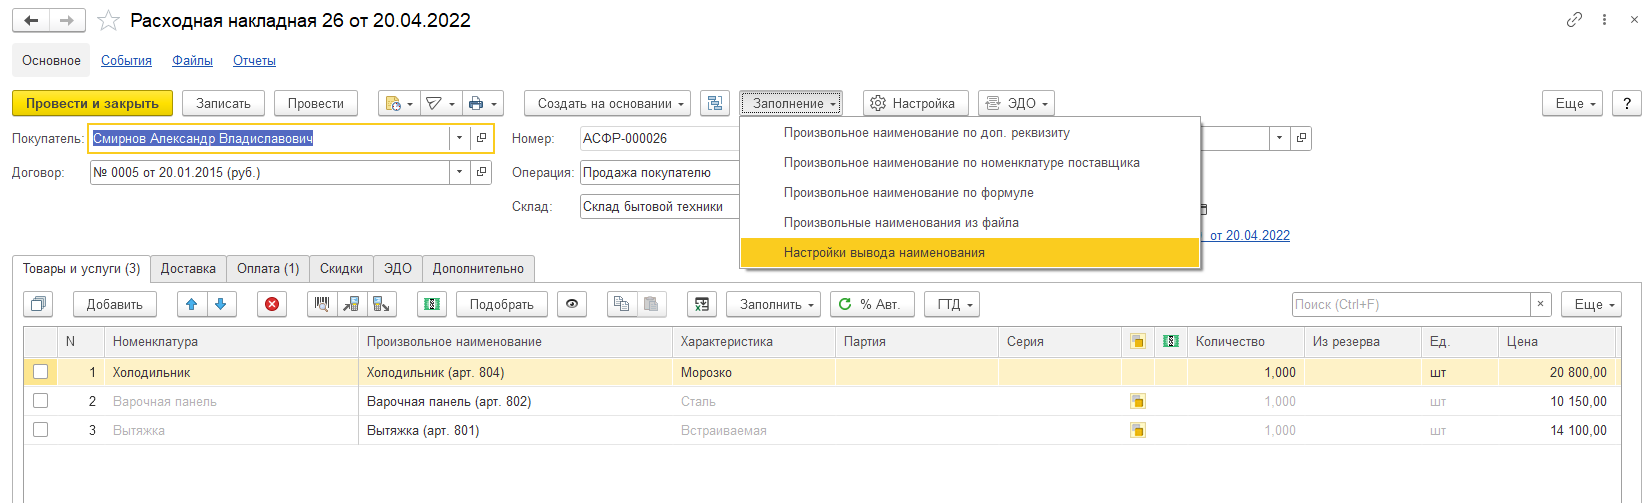Open the ГТД dropdown
The height and width of the screenshot is (503, 1643).
952,304
